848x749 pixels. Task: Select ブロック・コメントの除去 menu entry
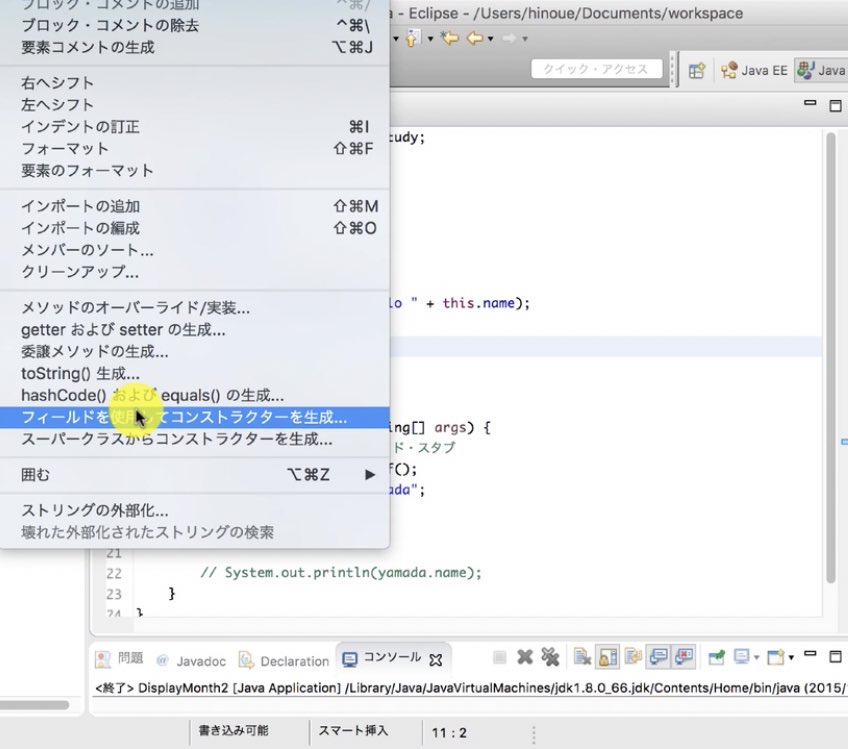point(195,25)
